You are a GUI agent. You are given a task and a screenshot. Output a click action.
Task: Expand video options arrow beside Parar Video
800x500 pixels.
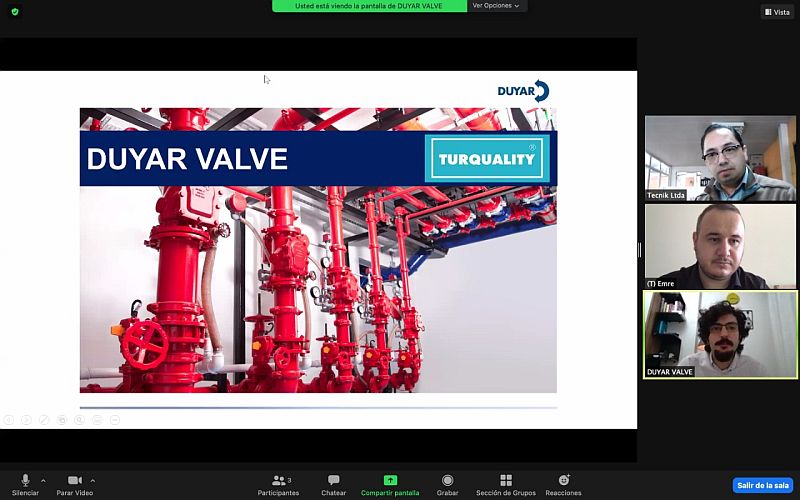point(92,481)
